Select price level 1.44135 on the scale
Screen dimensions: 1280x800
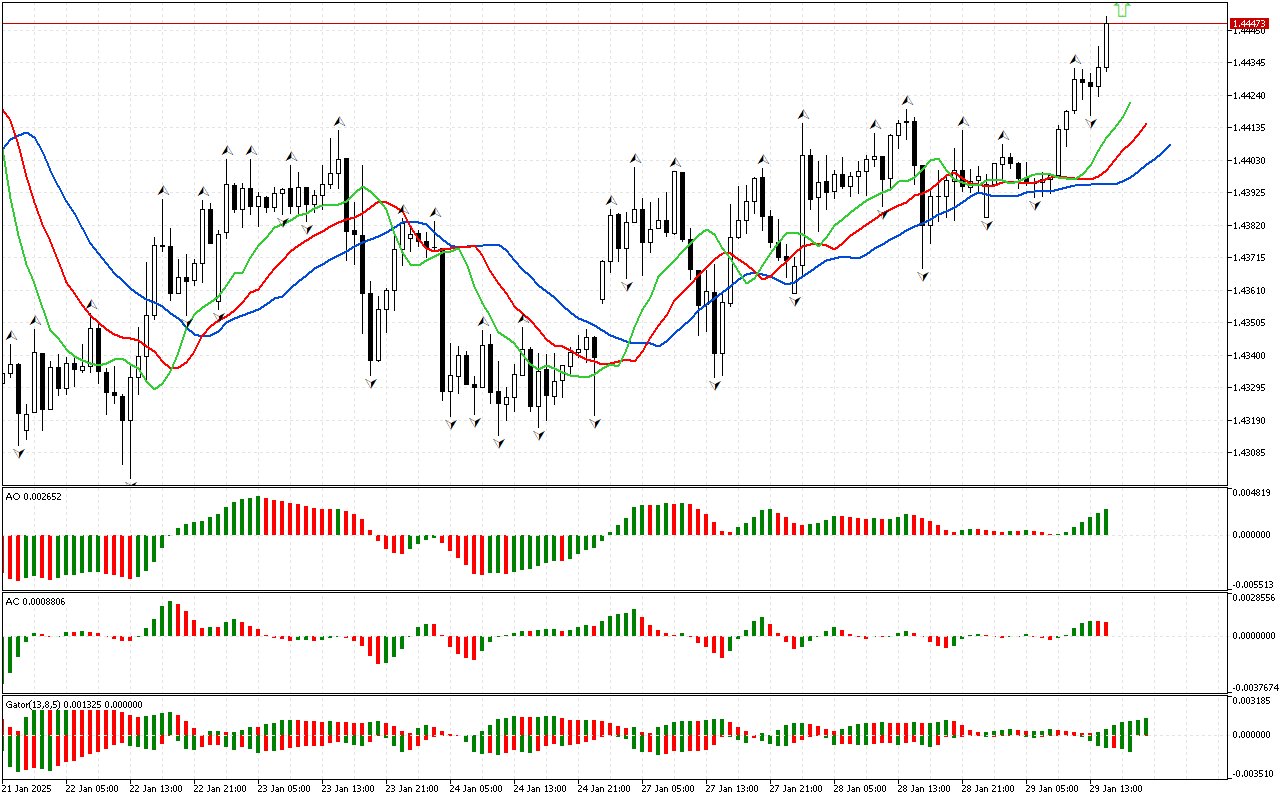coord(1250,128)
